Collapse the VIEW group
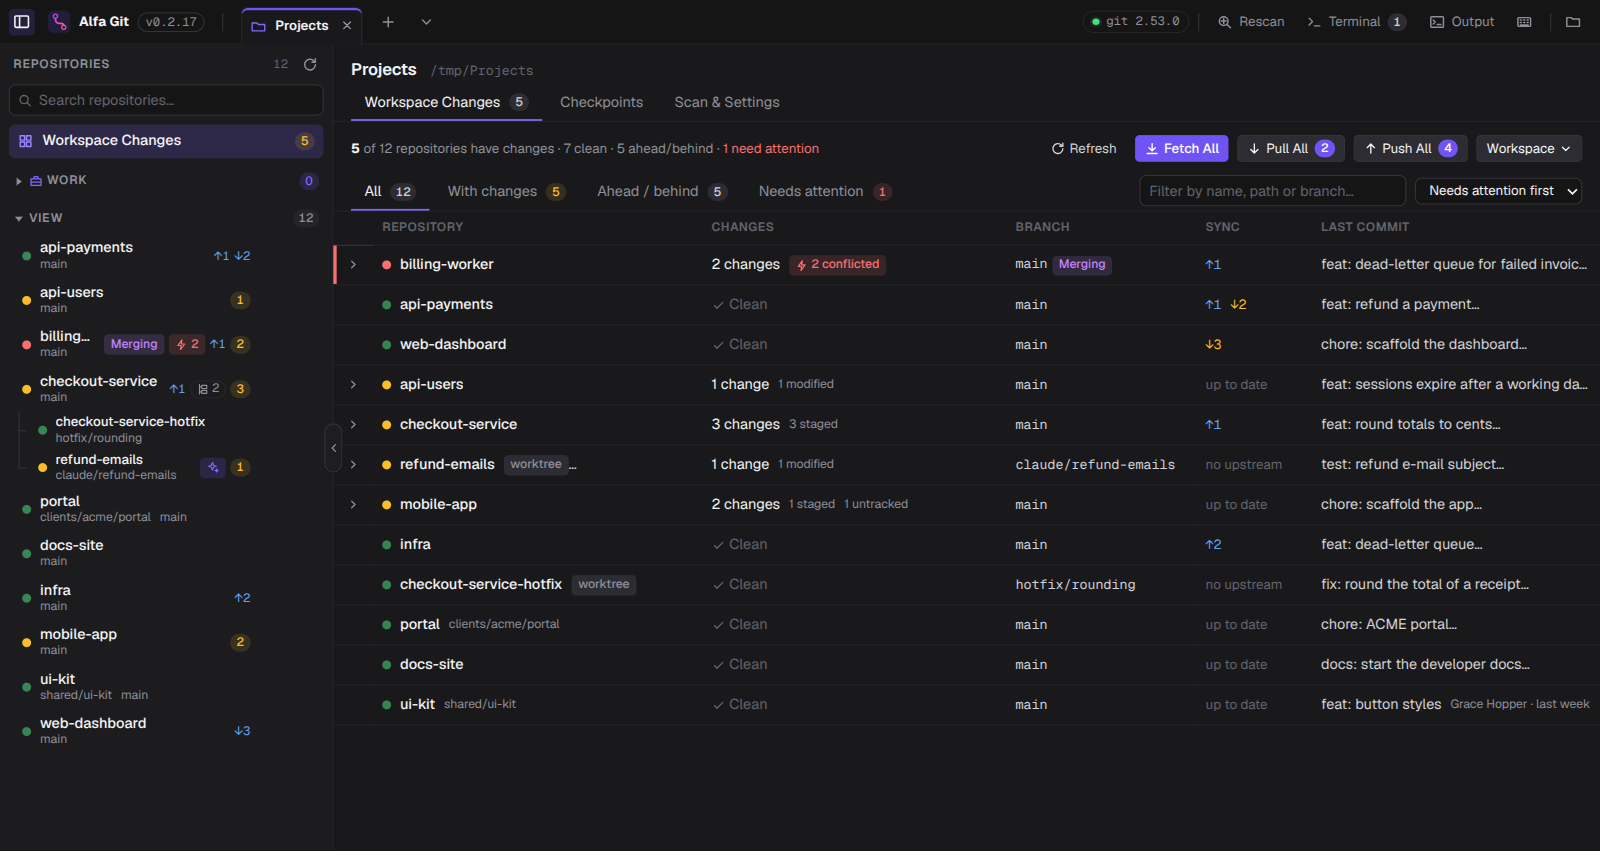Image resolution: width=1600 pixels, height=851 pixels. (x=19, y=218)
